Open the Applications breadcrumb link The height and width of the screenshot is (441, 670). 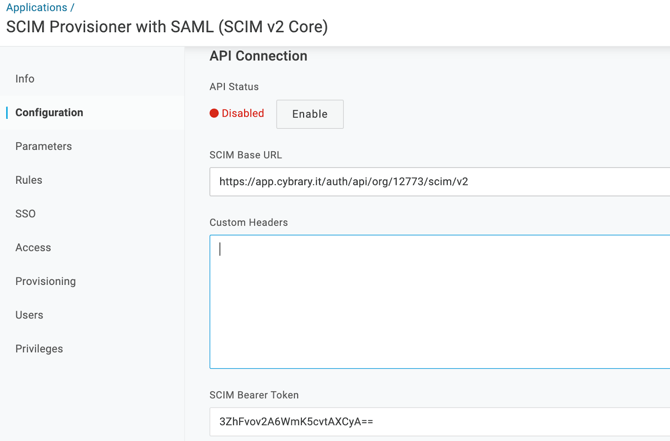coord(36,7)
